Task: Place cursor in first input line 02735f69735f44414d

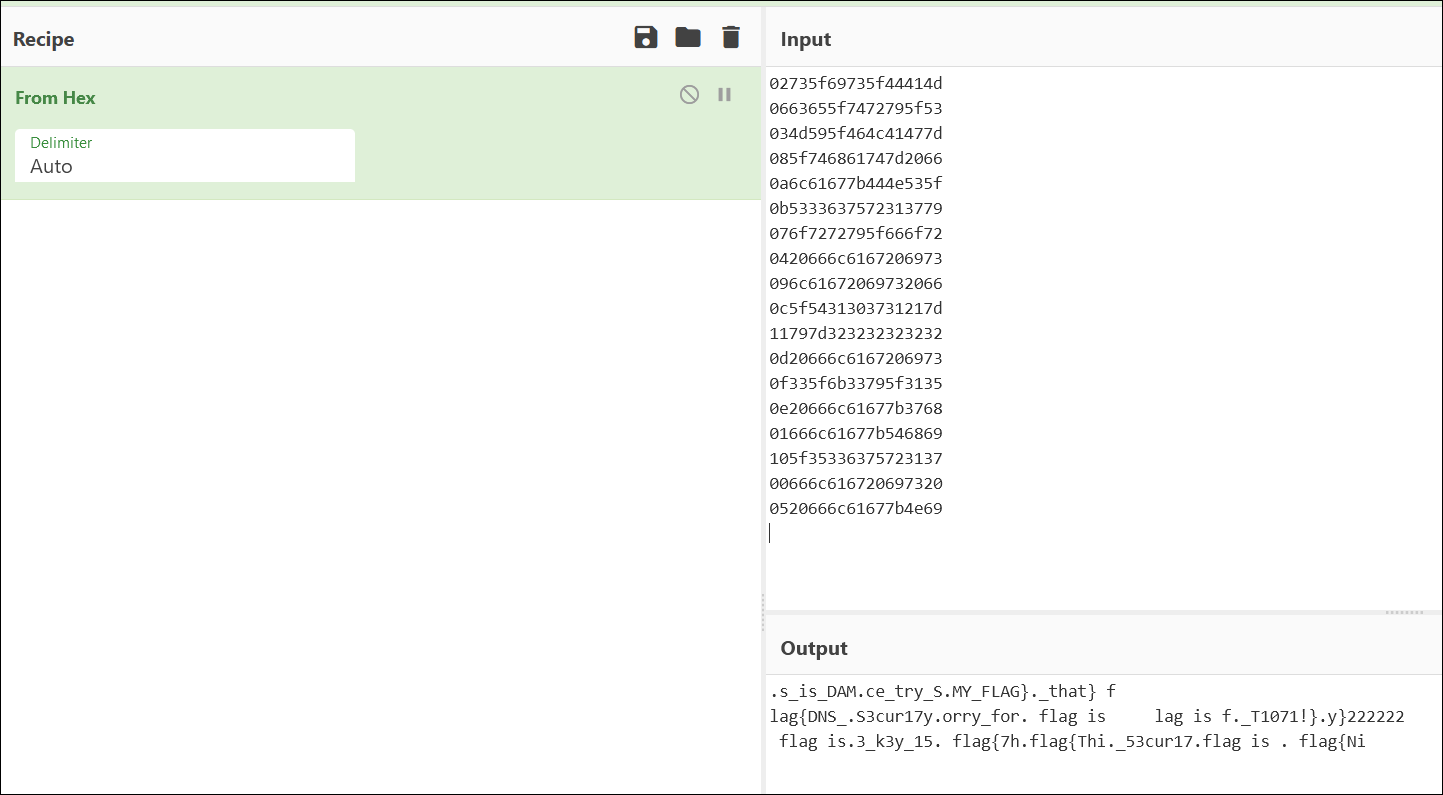Action: (856, 83)
